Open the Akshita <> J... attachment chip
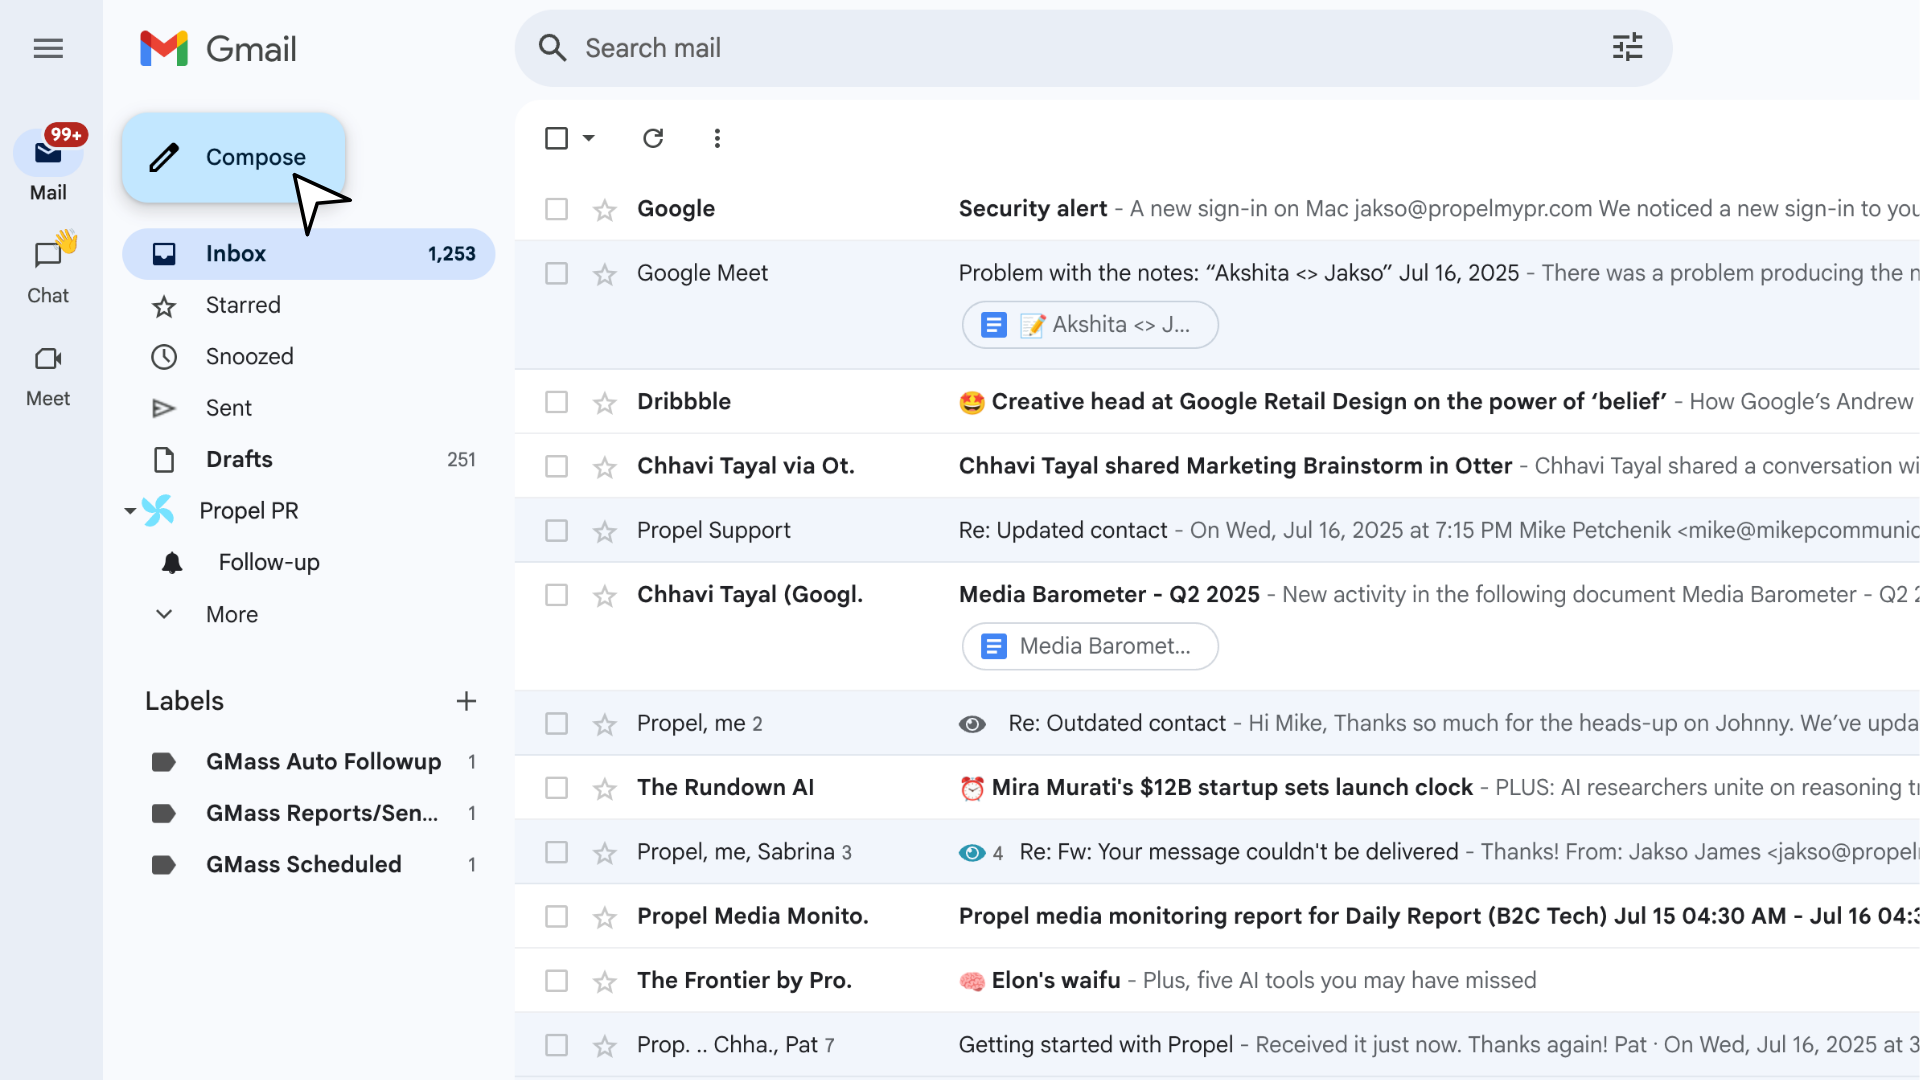This screenshot has width=1920, height=1080. [1090, 325]
